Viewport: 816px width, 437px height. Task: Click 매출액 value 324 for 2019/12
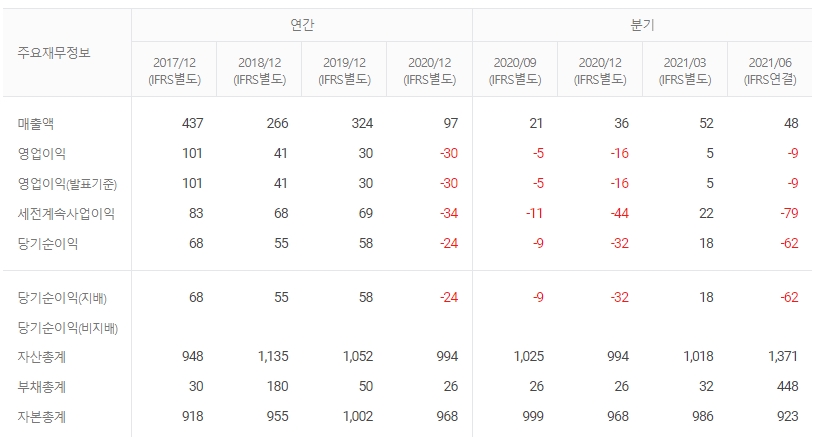362,123
